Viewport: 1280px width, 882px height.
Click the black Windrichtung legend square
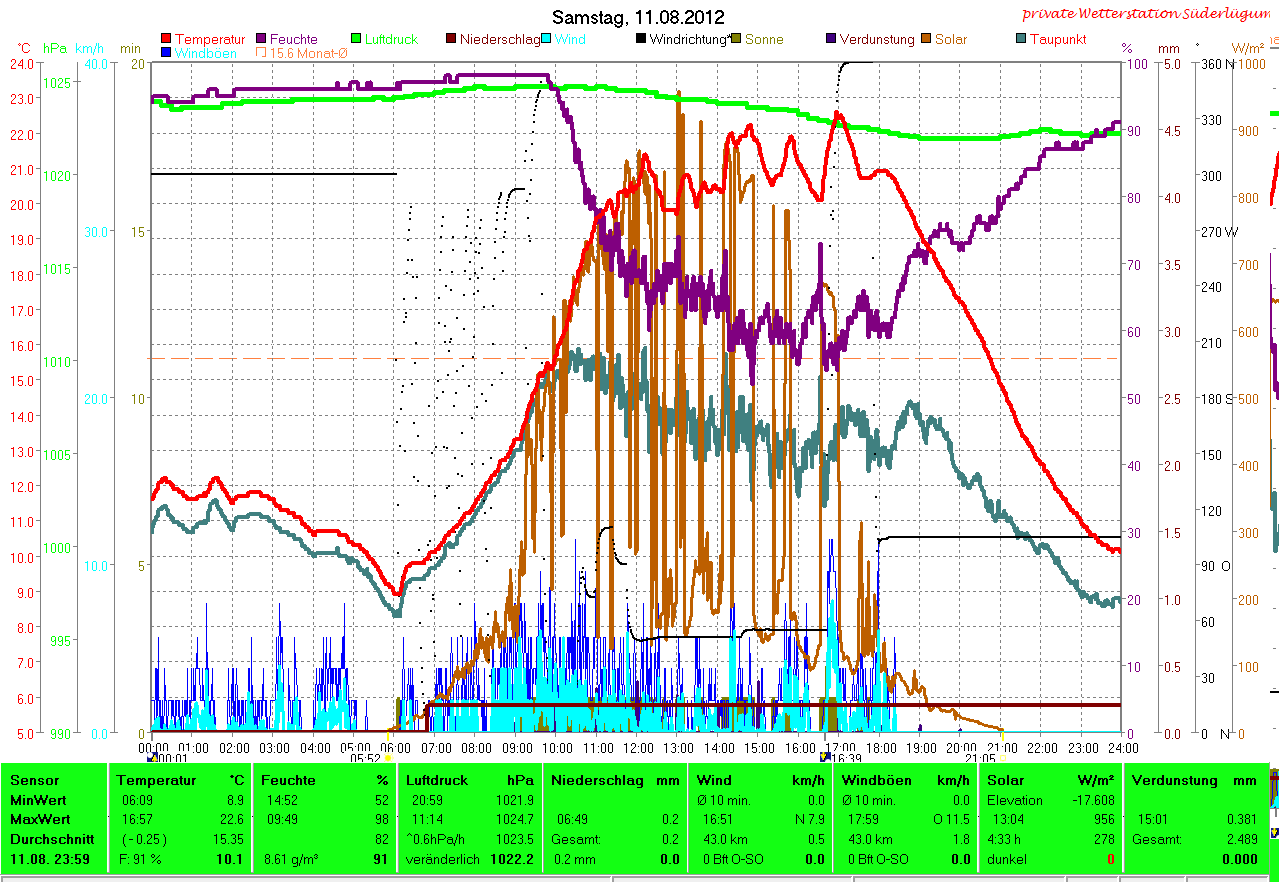[x=641, y=40]
